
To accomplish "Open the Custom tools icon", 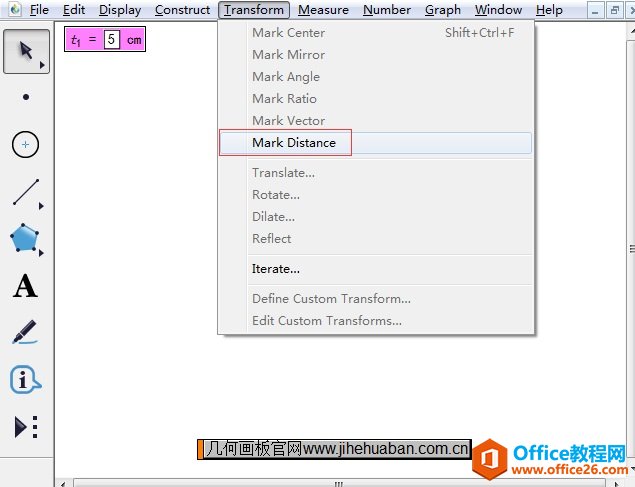I will coord(26,427).
